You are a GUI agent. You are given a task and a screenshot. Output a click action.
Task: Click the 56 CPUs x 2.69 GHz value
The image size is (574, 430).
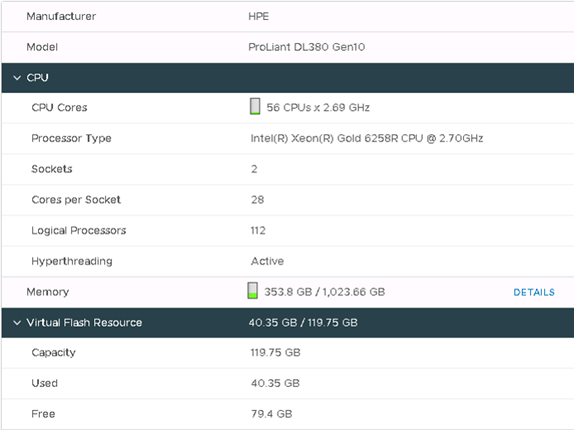pos(318,107)
